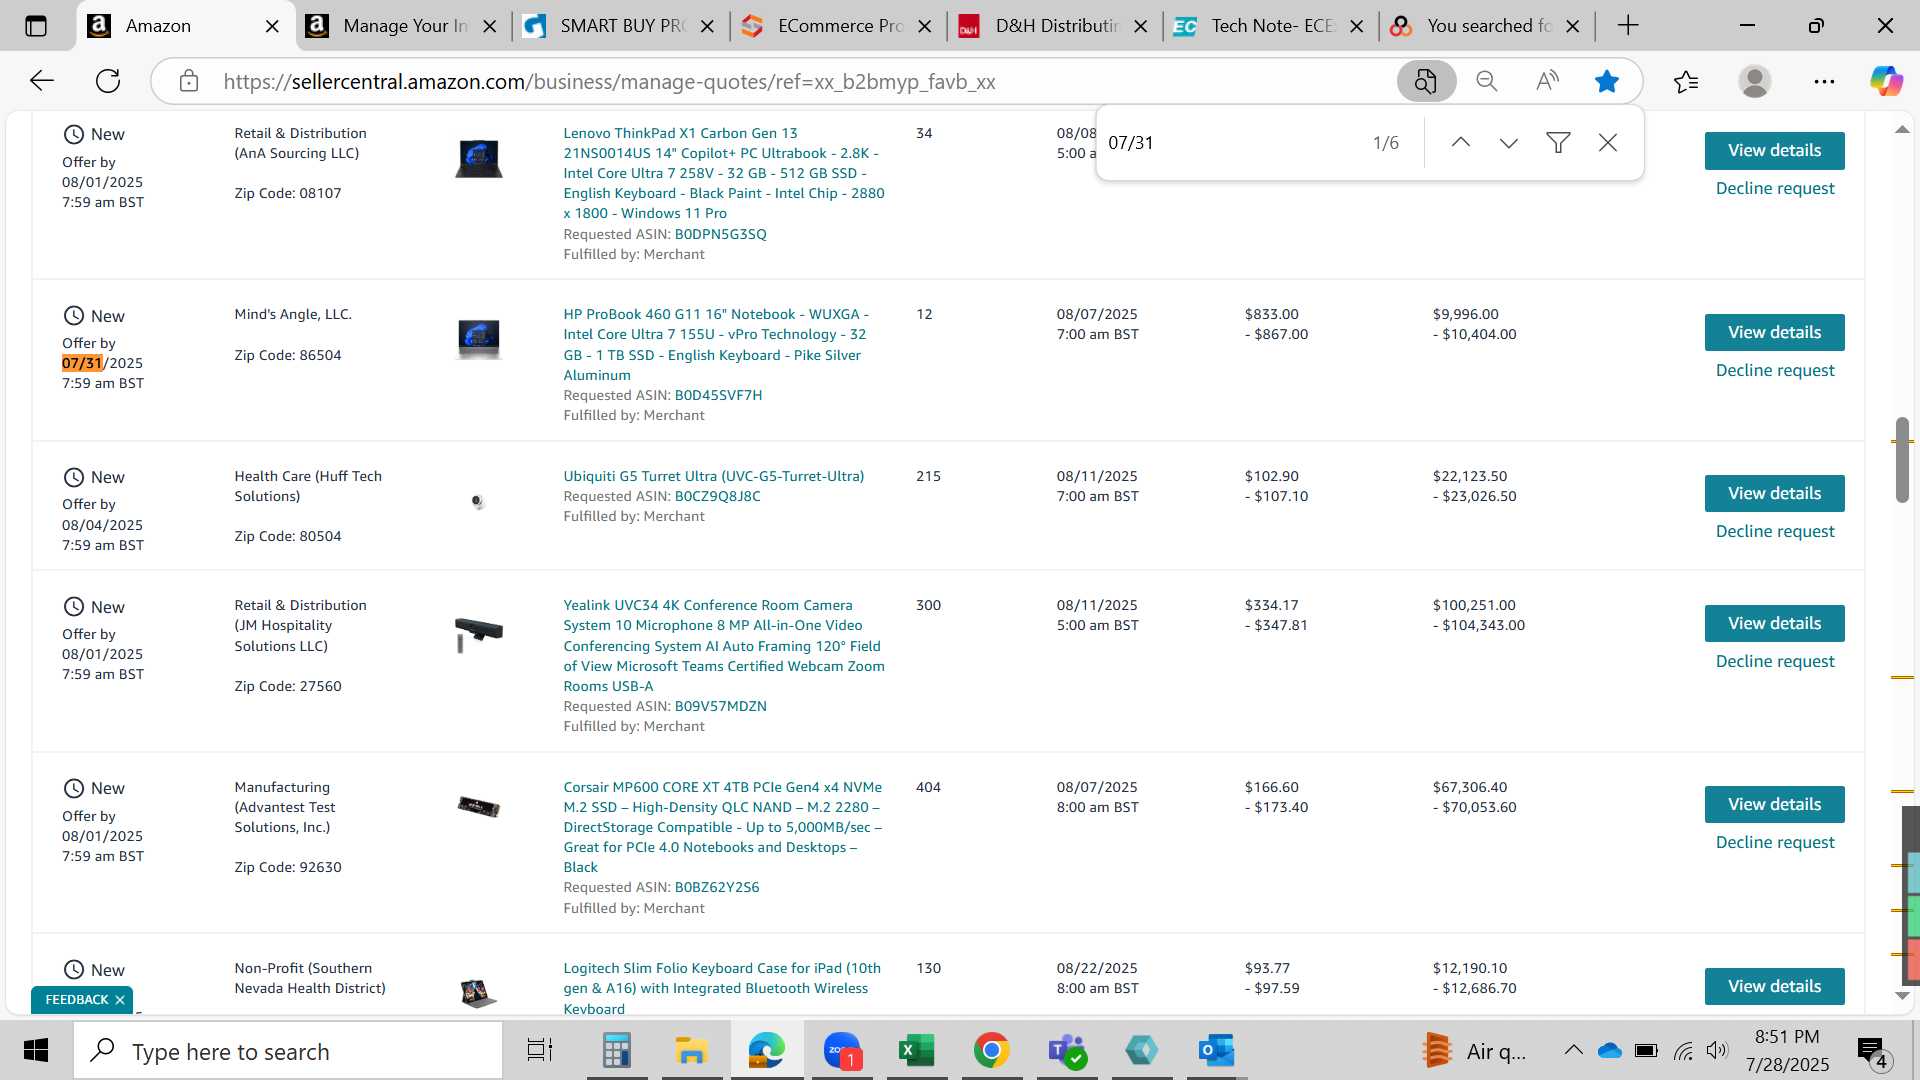Close the find bar
This screenshot has width=1920, height=1080.
[1608, 143]
